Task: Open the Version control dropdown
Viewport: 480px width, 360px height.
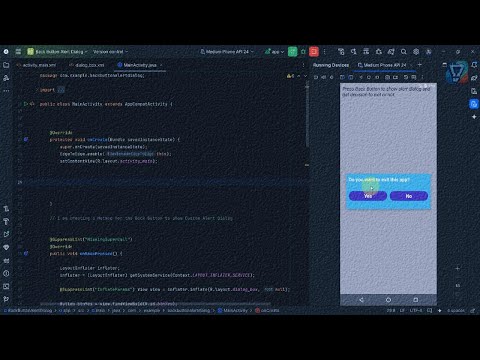Action: (x=110, y=52)
